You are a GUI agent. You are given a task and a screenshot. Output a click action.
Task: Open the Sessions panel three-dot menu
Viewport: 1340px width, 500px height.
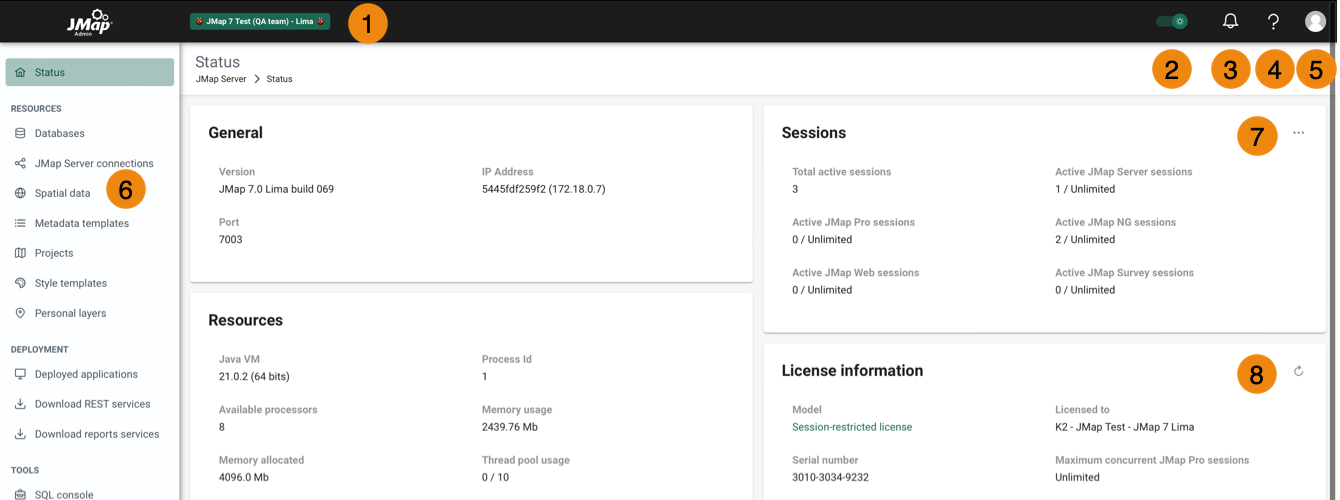point(1298,133)
